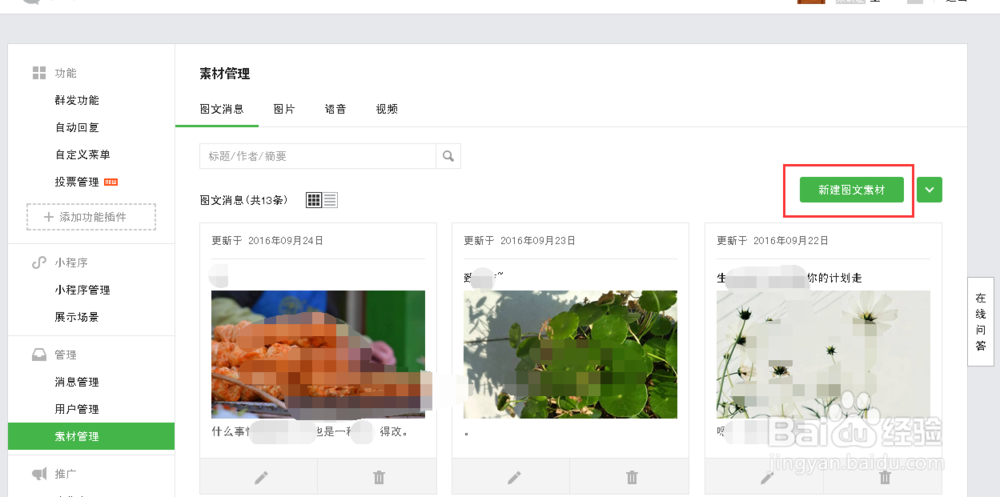Click the user avatar in top bar

pyautogui.click(x=811, y=2)
